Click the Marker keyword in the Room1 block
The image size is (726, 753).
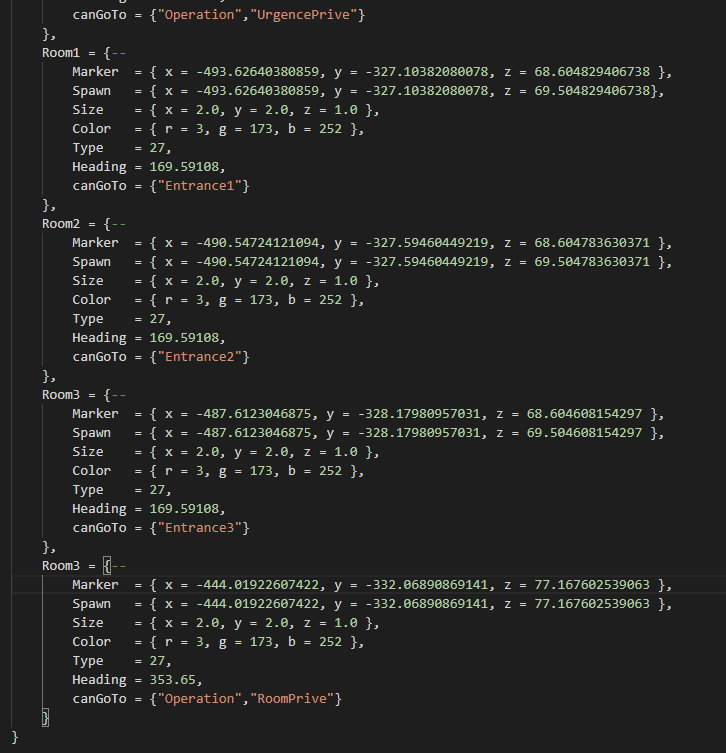95,72
